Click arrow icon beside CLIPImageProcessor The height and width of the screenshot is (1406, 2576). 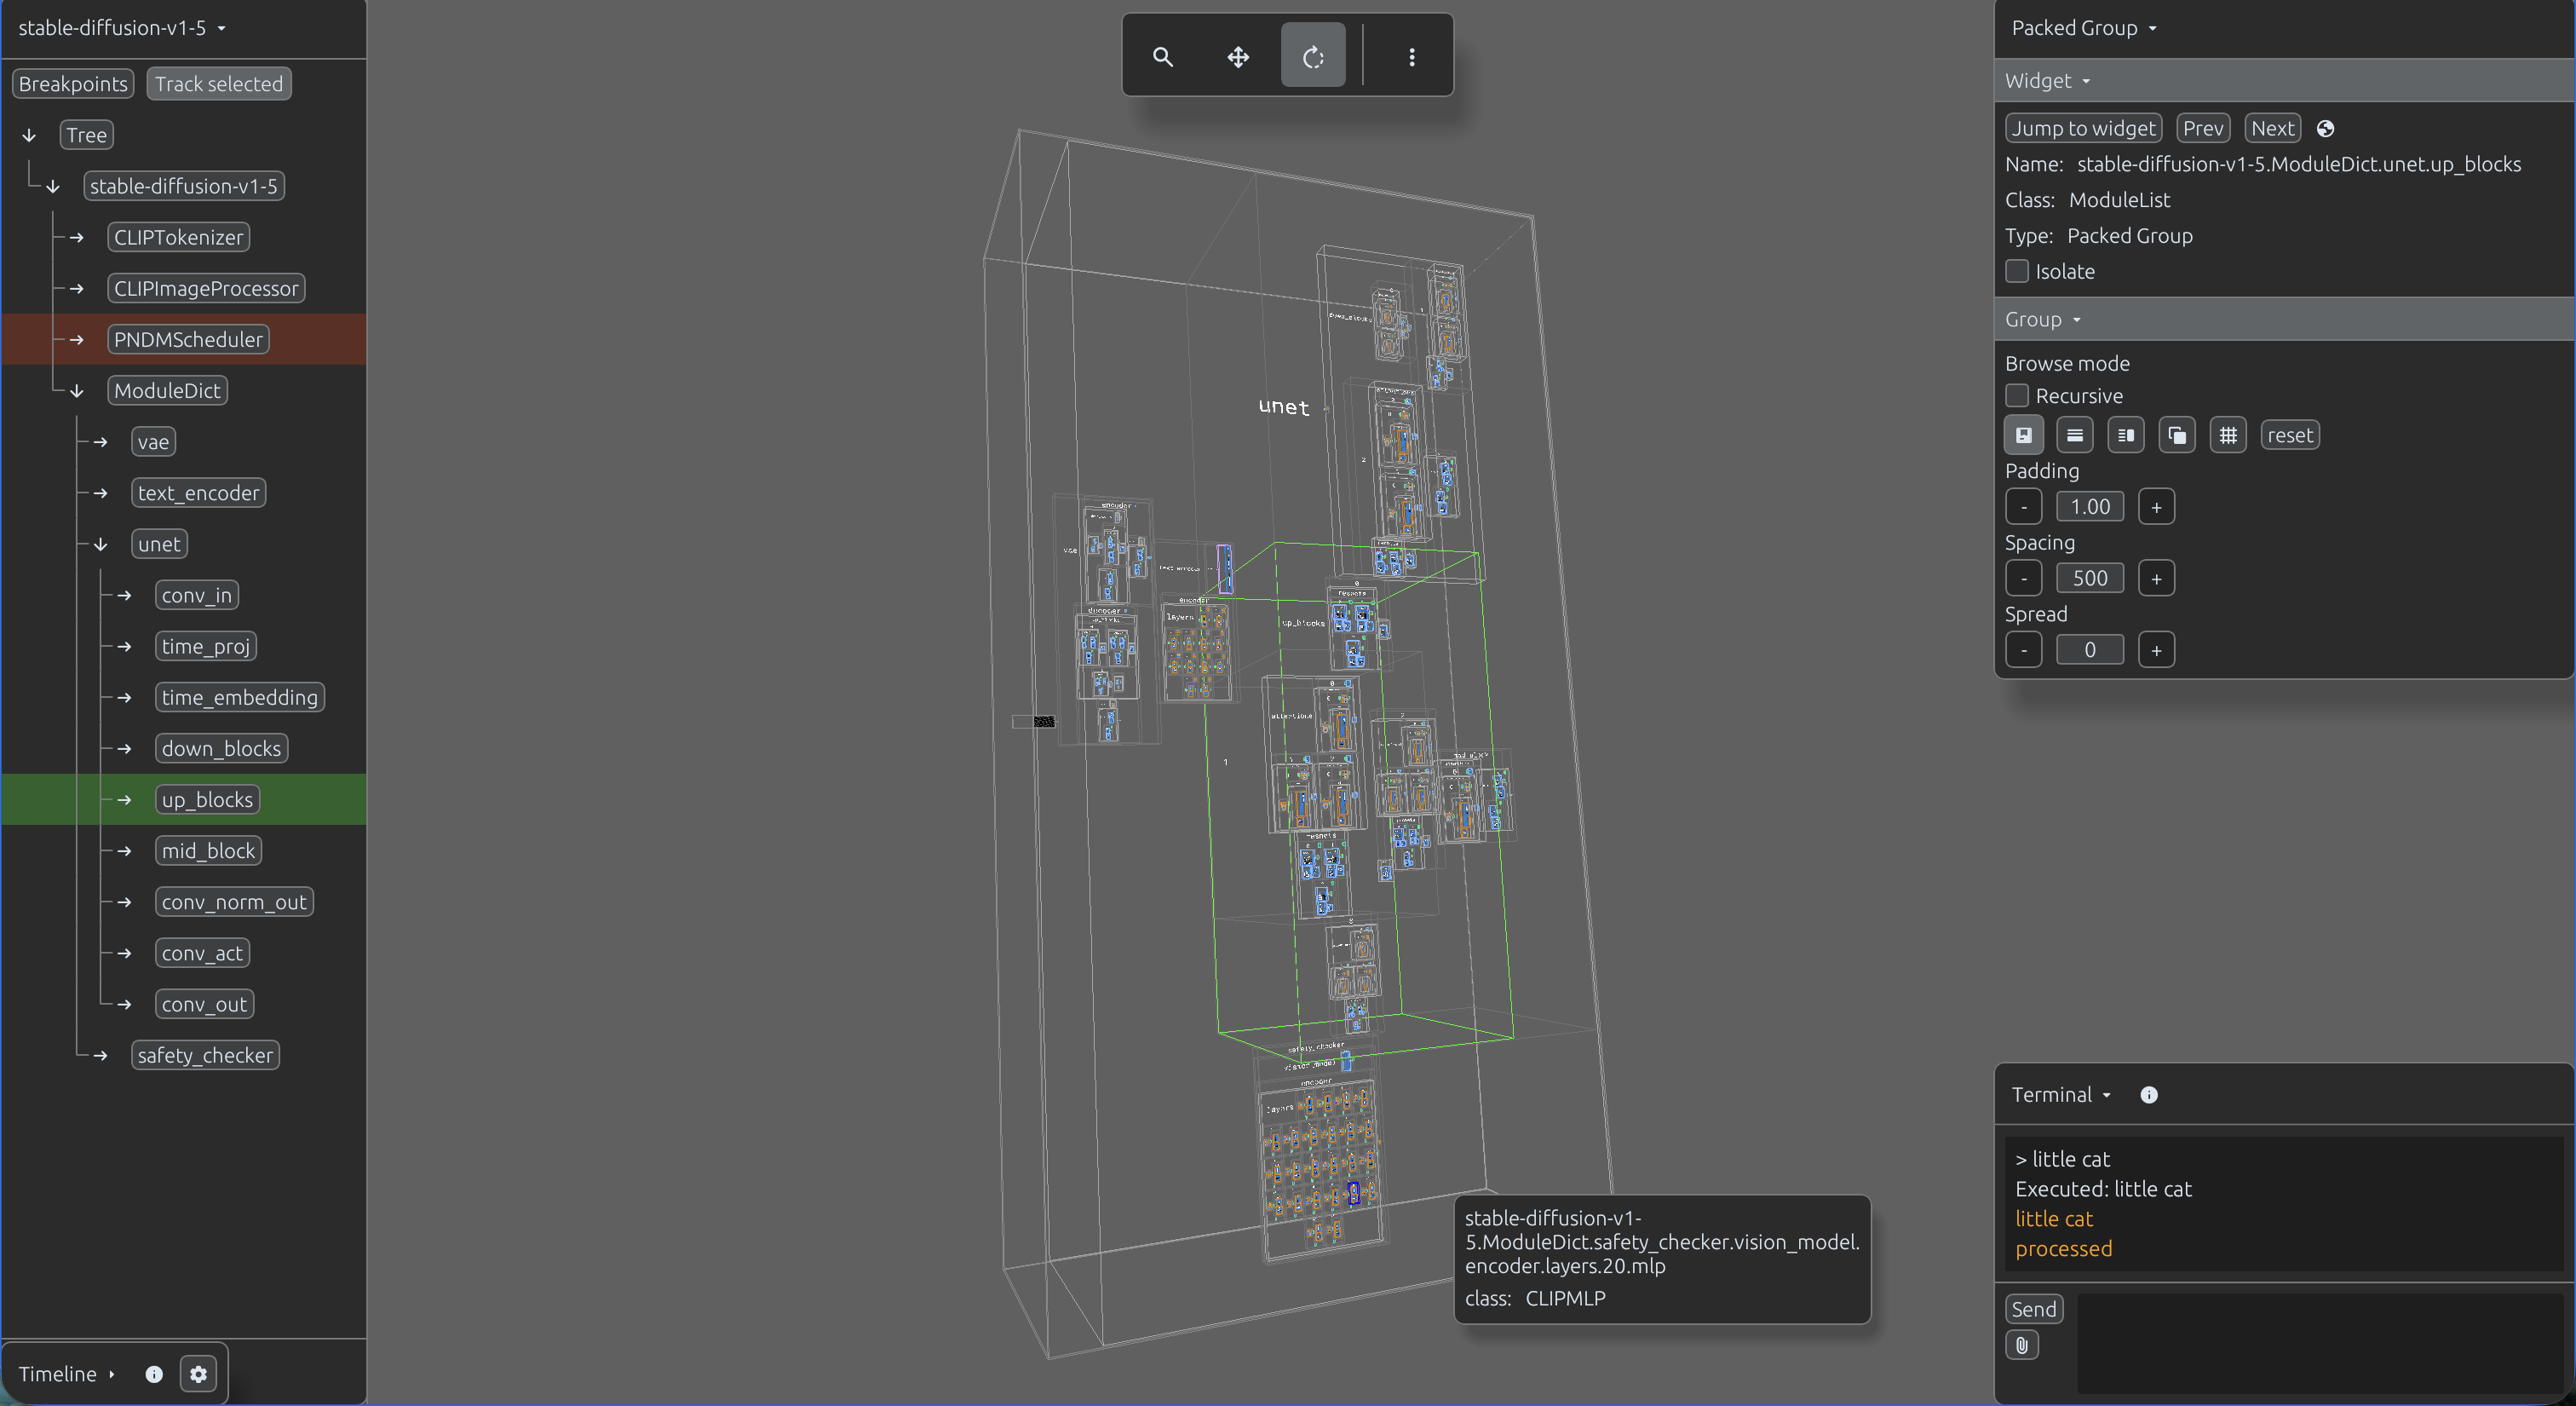77,289
